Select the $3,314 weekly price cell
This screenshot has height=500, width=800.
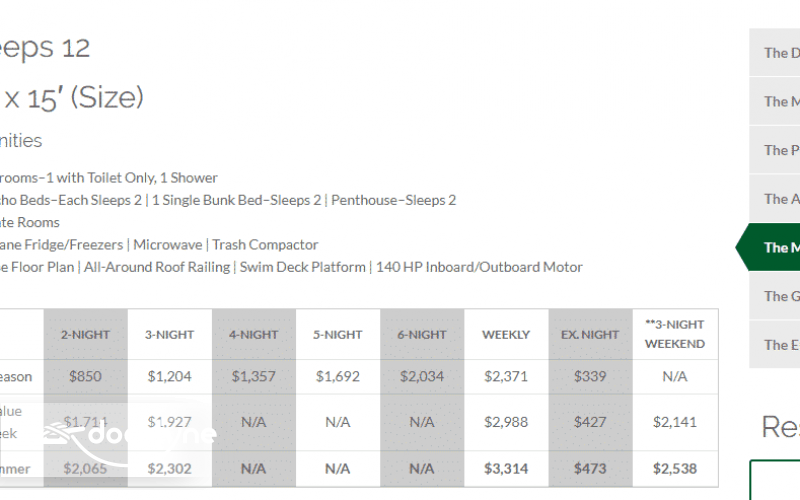pyautogui.click(x=506, y=468)
